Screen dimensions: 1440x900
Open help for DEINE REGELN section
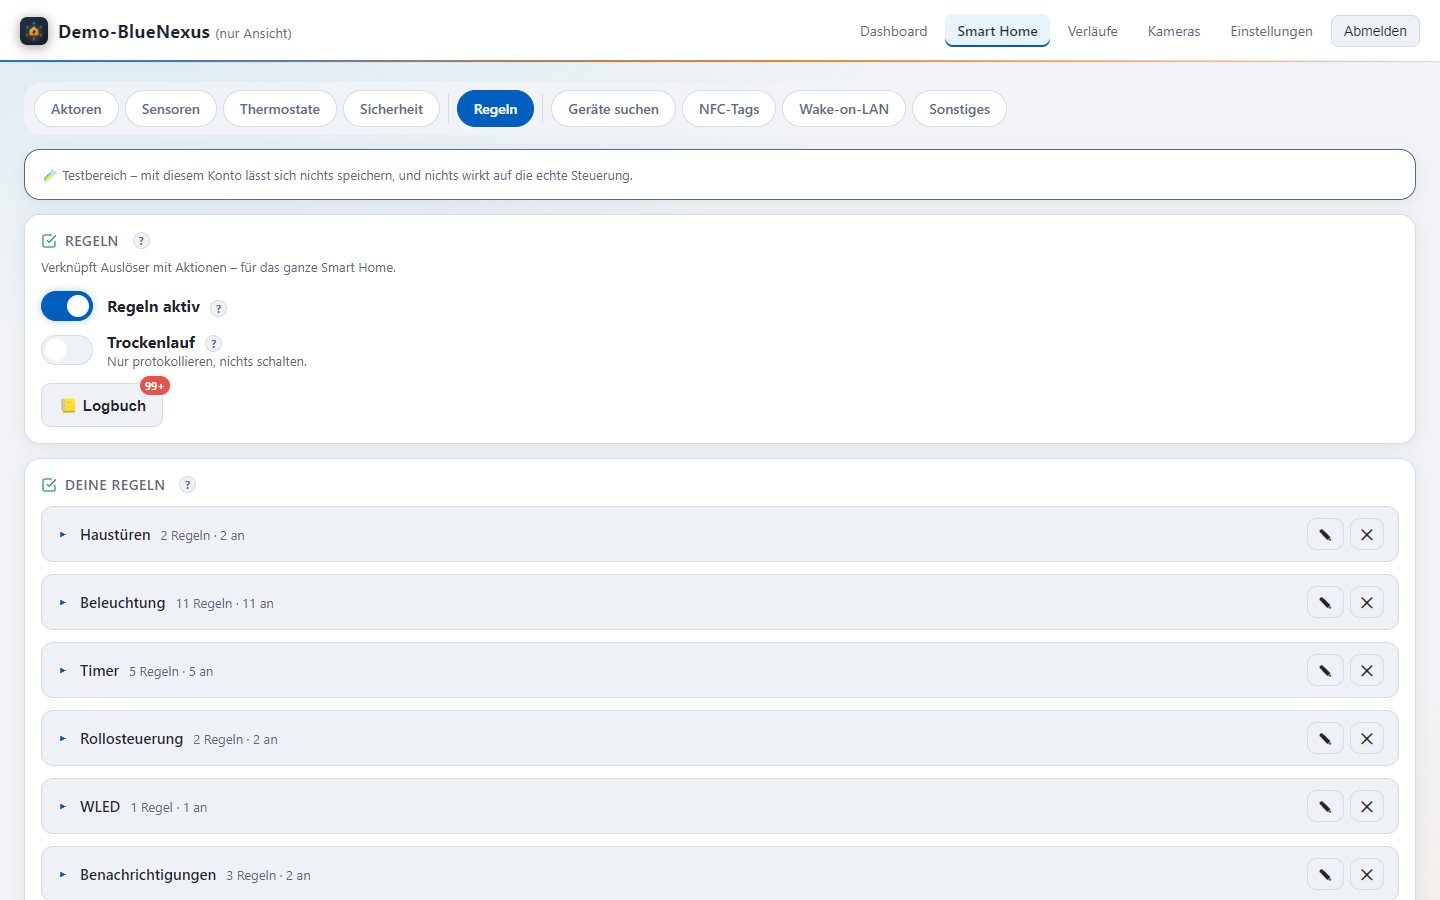click(x=187, y=485)
